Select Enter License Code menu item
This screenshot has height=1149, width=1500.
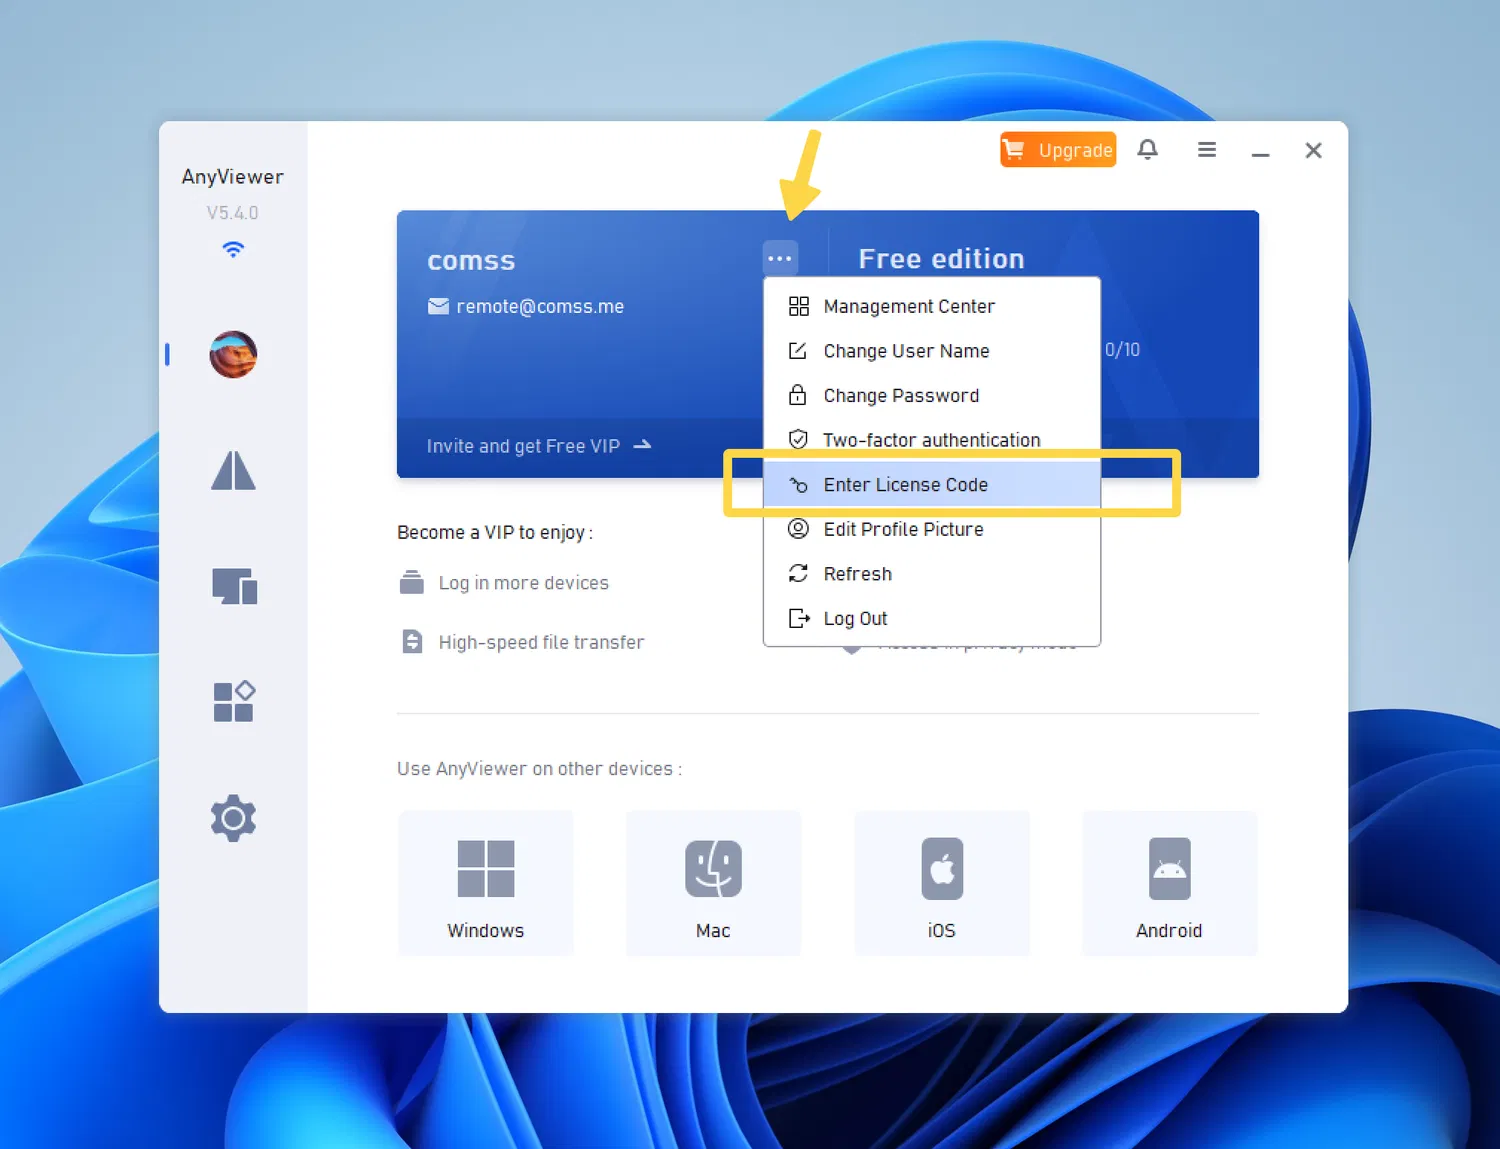coord(932,484)
